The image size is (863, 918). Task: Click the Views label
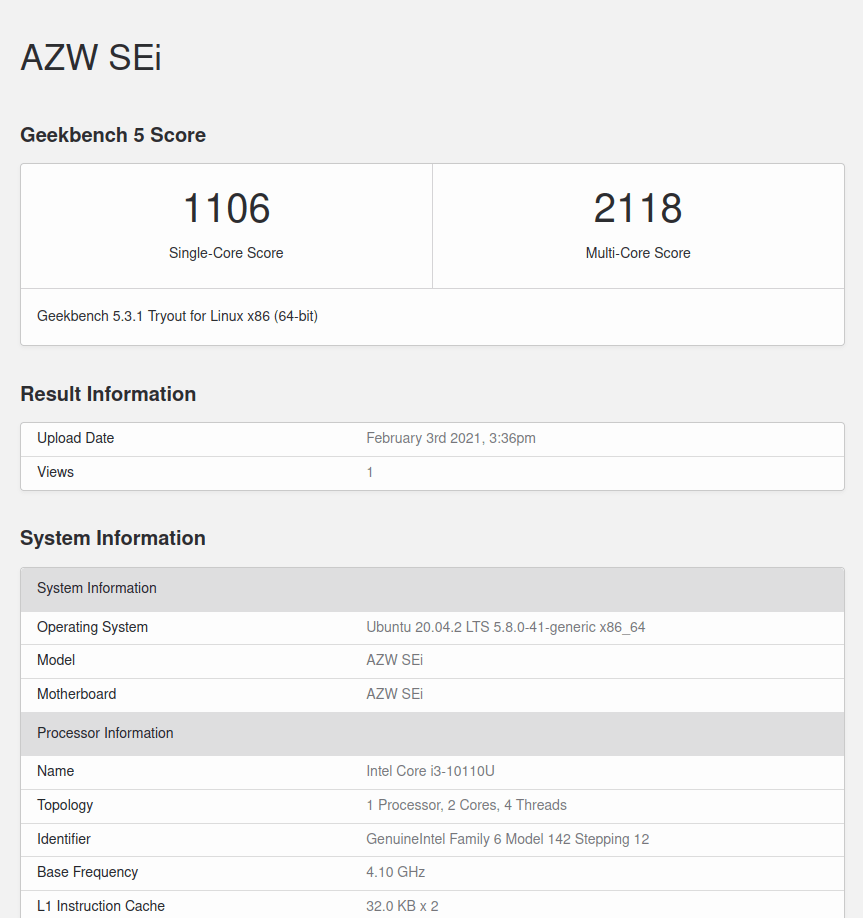pos(56,472)
